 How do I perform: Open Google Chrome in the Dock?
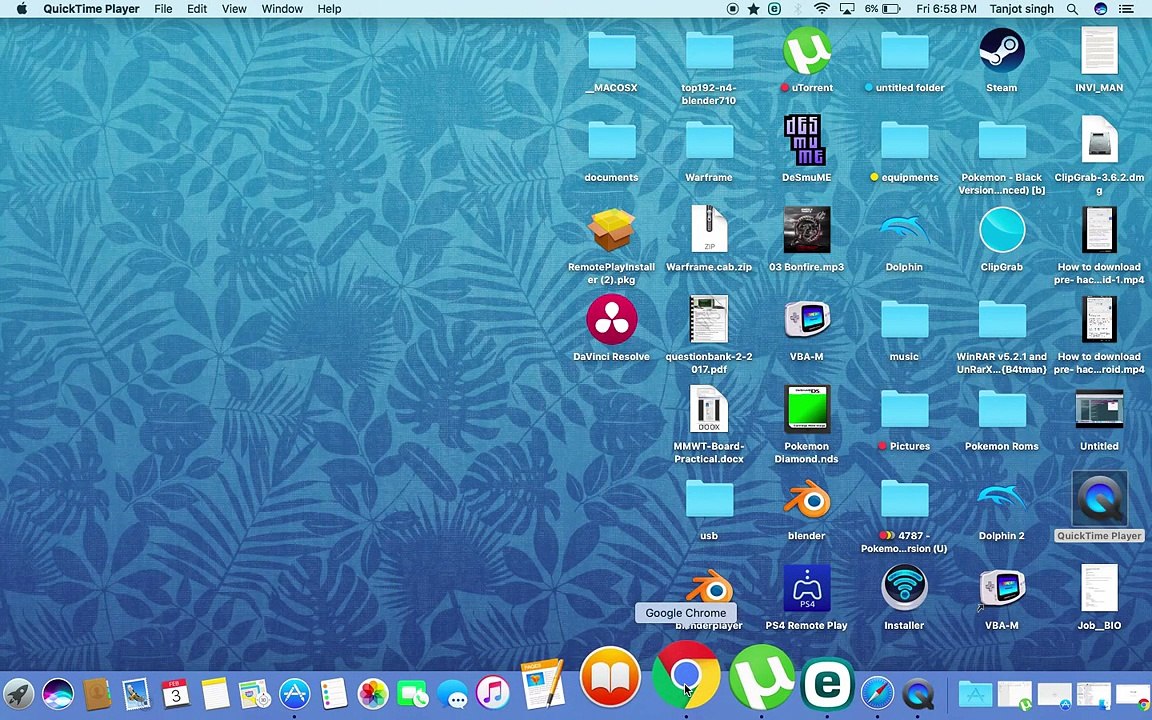tap(685, 675)
